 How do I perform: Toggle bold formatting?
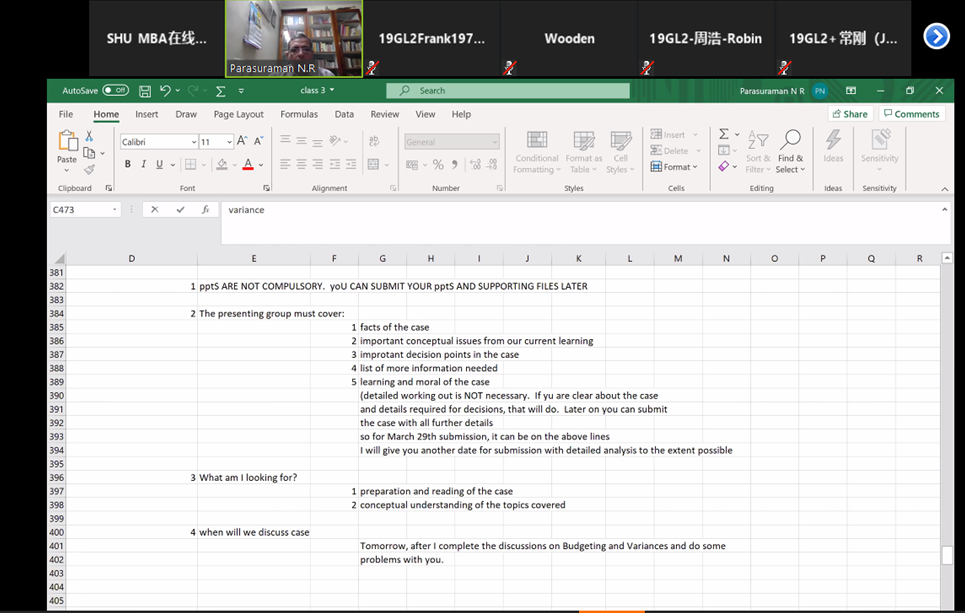127,164
